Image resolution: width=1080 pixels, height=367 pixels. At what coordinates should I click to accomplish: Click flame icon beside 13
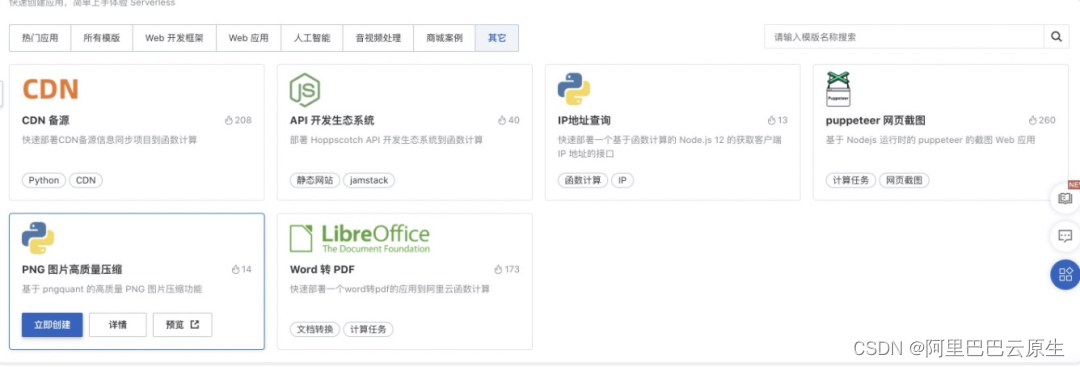771,120
